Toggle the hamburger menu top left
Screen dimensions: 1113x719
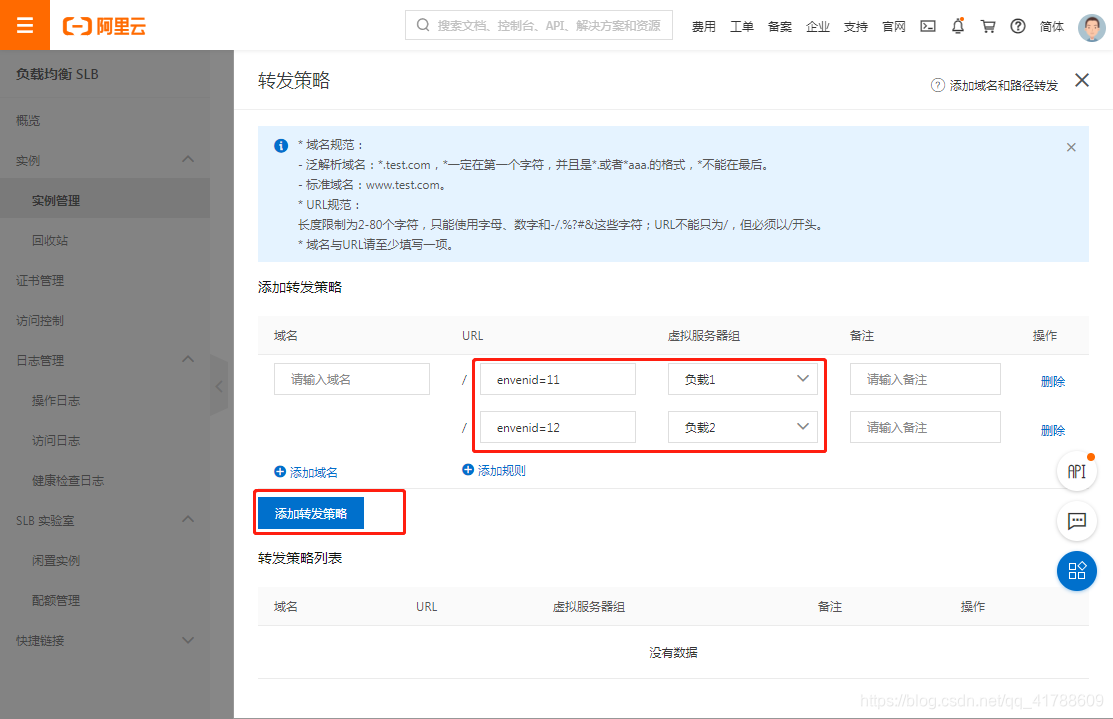pos(24,24)
